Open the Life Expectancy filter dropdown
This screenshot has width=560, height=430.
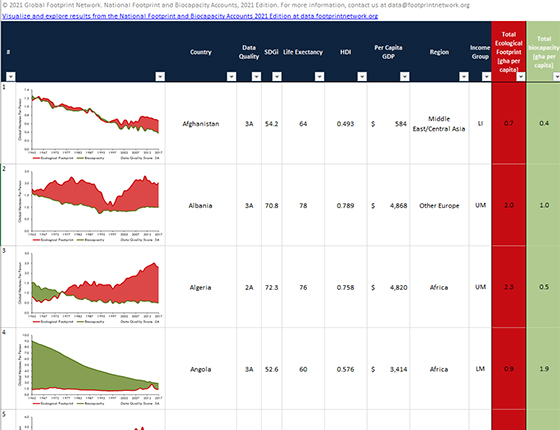pyautogui.click(x=320, y=76)
